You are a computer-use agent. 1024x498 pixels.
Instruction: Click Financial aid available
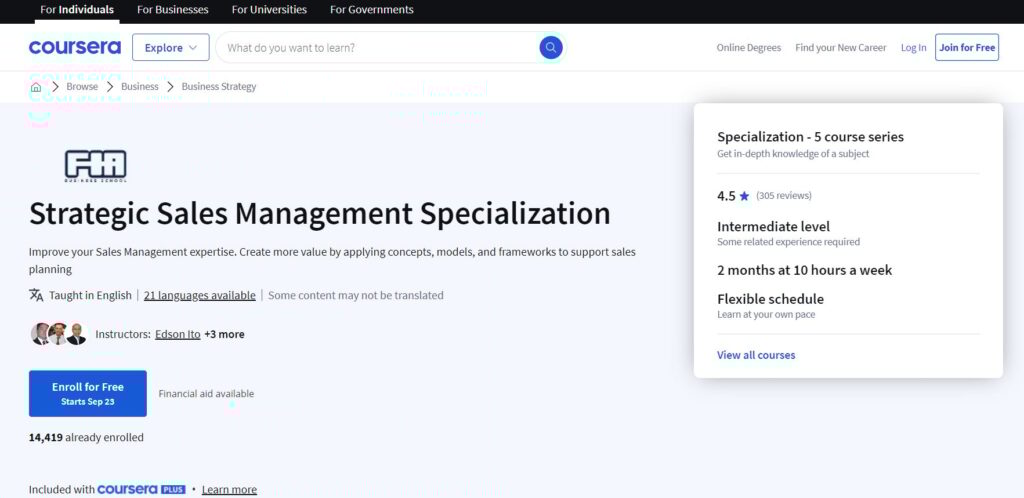(206, 394)
